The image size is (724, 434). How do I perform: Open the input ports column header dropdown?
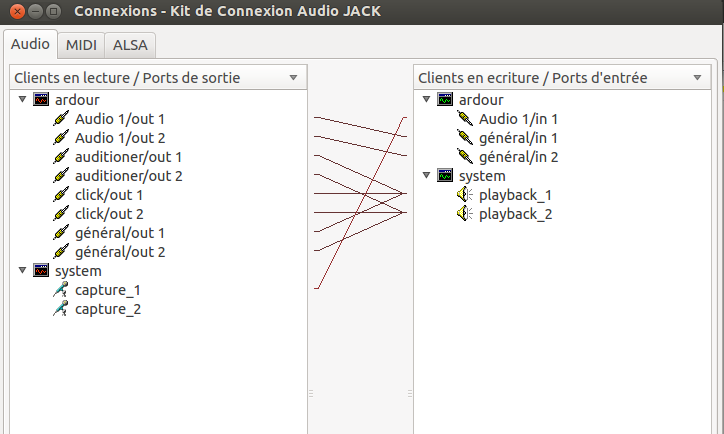(698, 77)
